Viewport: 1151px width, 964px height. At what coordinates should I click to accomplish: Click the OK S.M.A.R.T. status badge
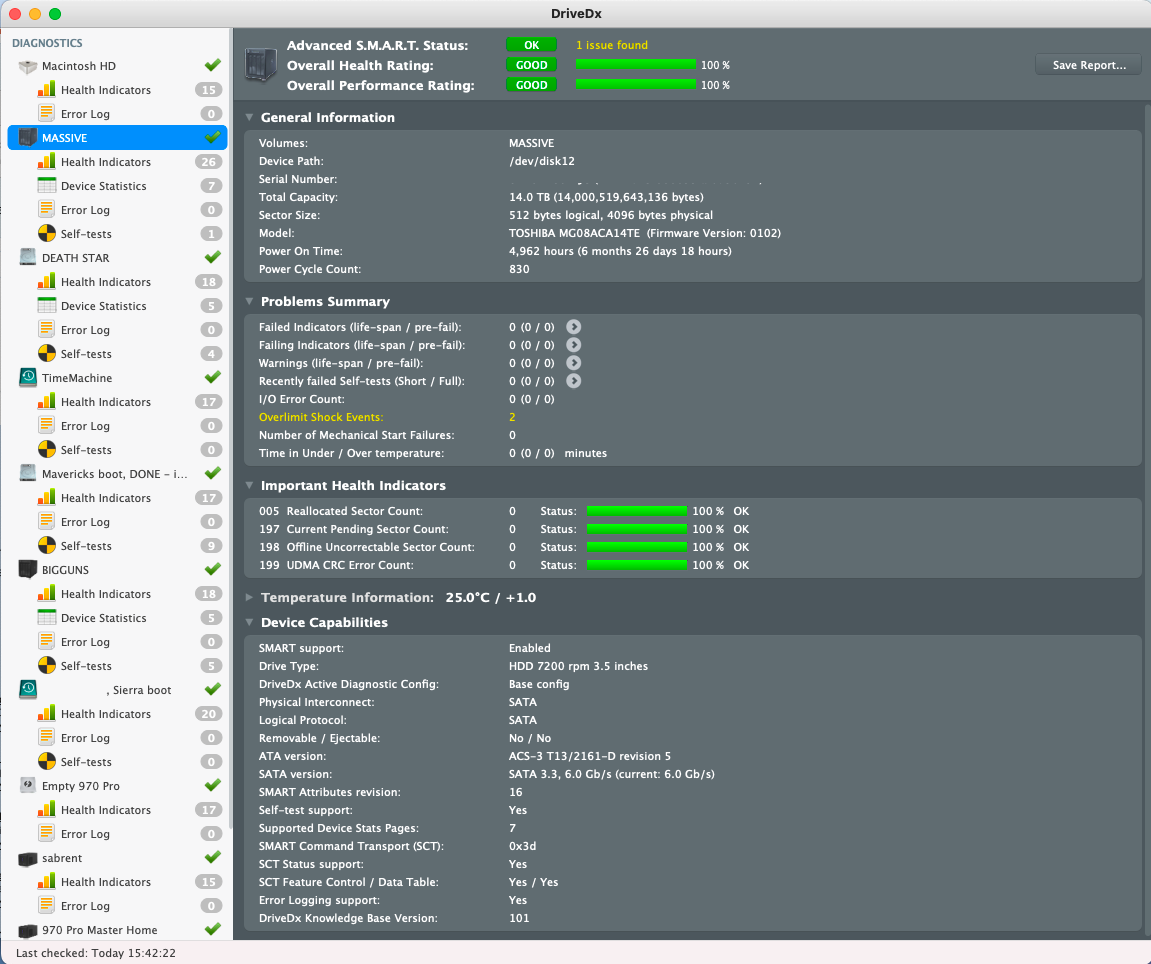[x=531, y=45]
